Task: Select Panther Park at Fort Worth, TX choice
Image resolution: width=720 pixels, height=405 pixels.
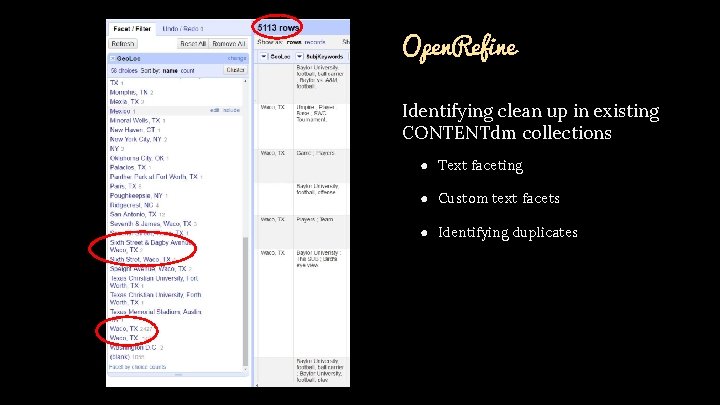Action: pos(154,177)
